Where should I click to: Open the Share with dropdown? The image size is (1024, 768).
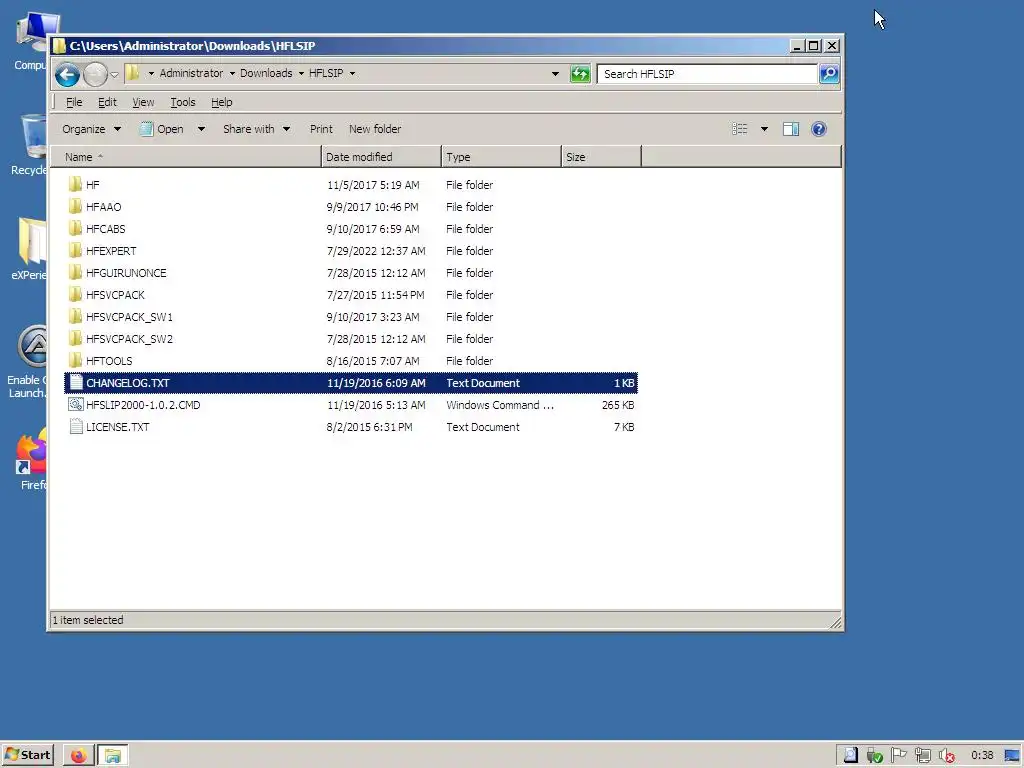tap(256, 129)
